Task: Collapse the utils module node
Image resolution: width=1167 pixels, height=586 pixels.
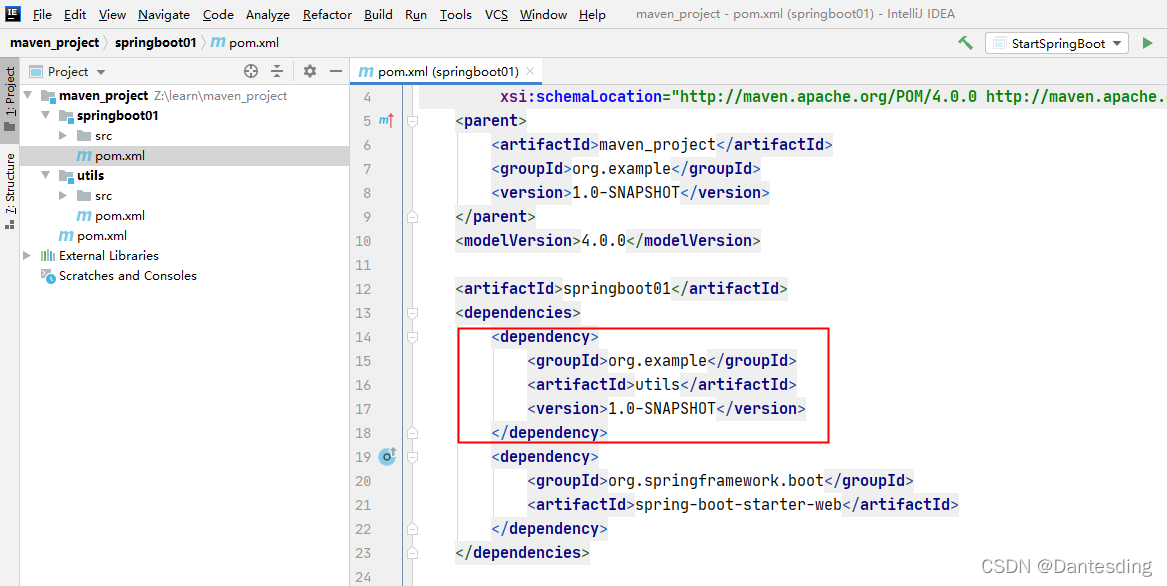Action: (46, 176)
